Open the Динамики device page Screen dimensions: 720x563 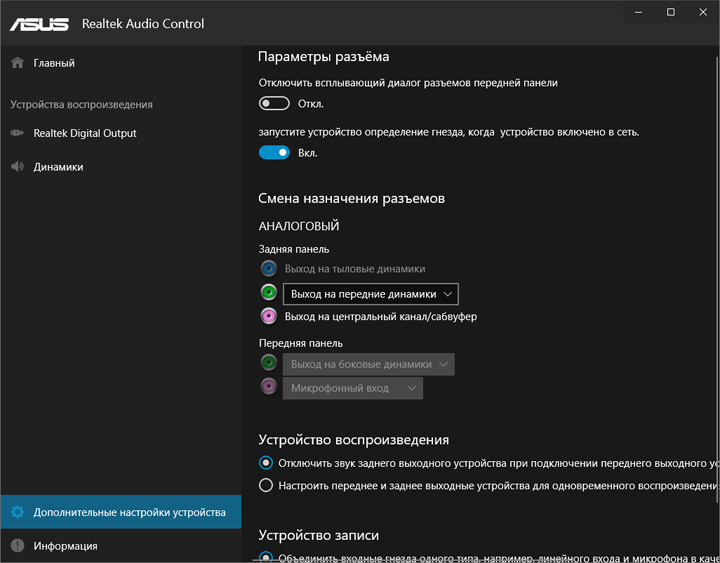coord(121,167)
